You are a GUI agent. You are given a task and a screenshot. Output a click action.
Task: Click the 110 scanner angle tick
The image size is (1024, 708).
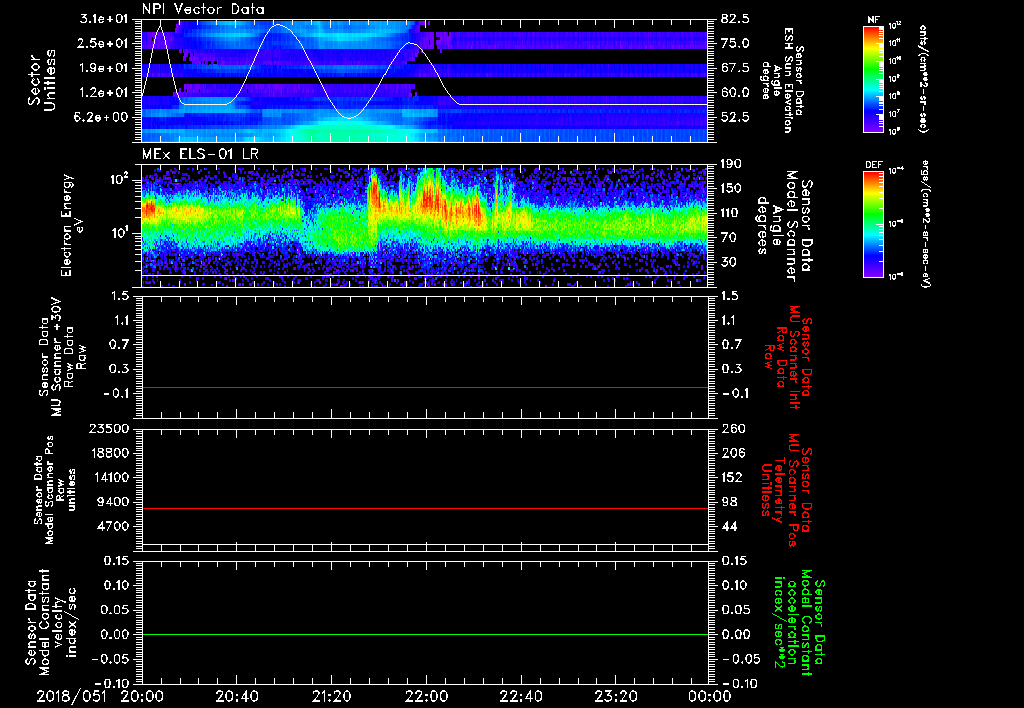732,213
